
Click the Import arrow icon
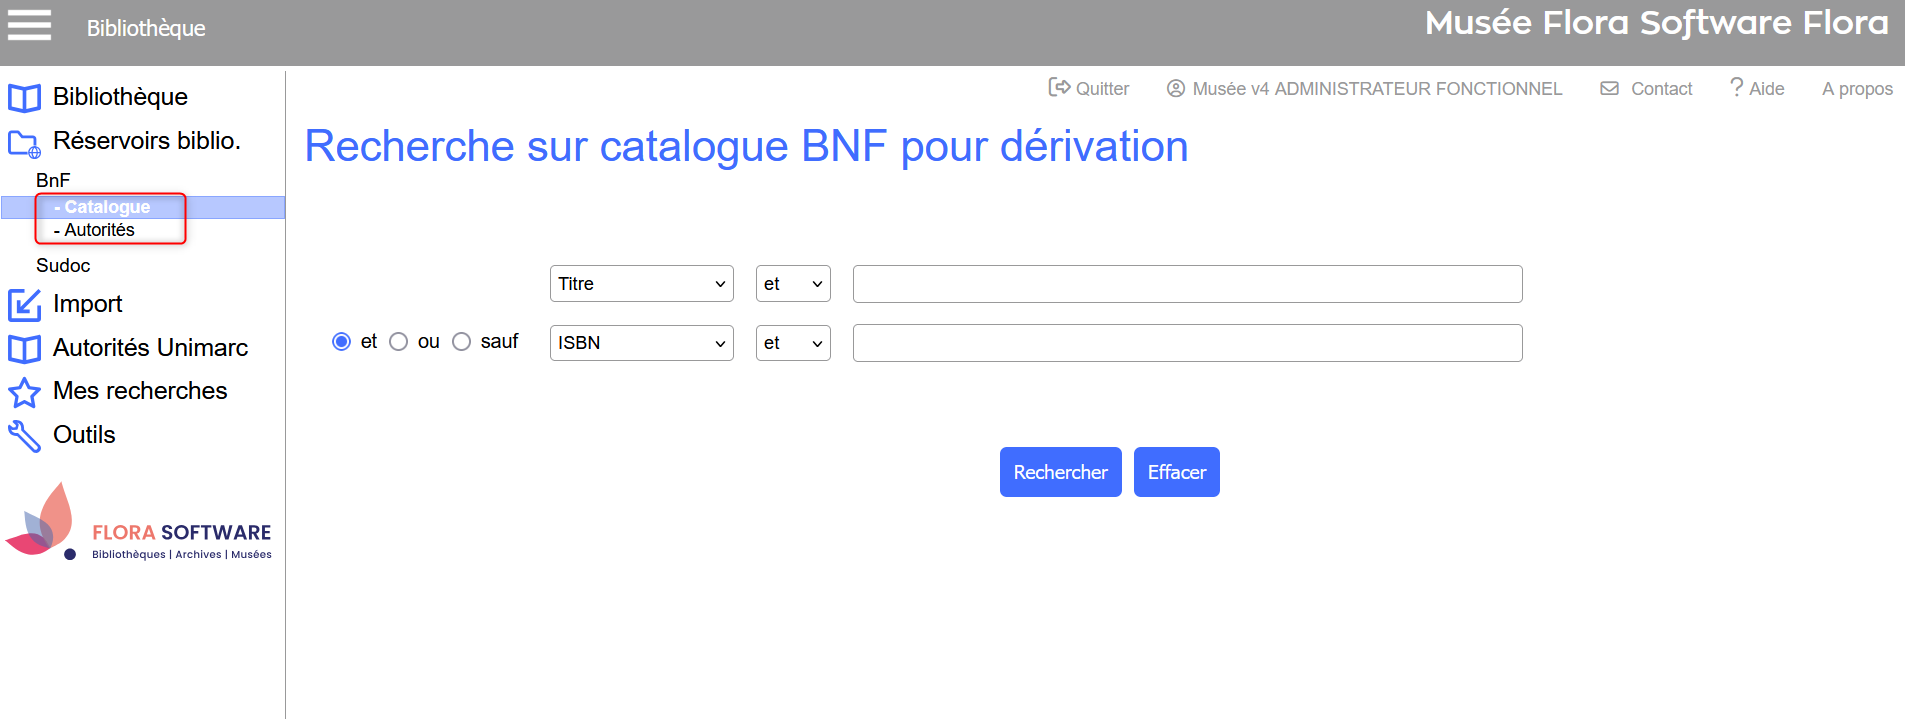pos(24,305)
